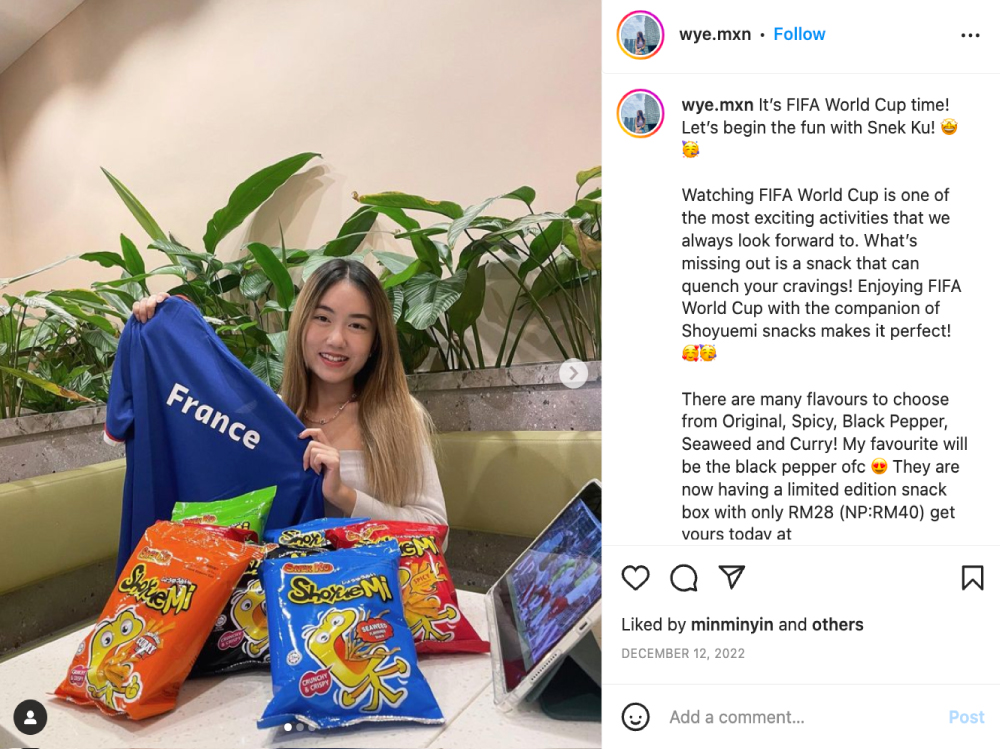View minminyin's profile in the likes line
Viewport: 1000px width, 749px height.
(732, 624)
